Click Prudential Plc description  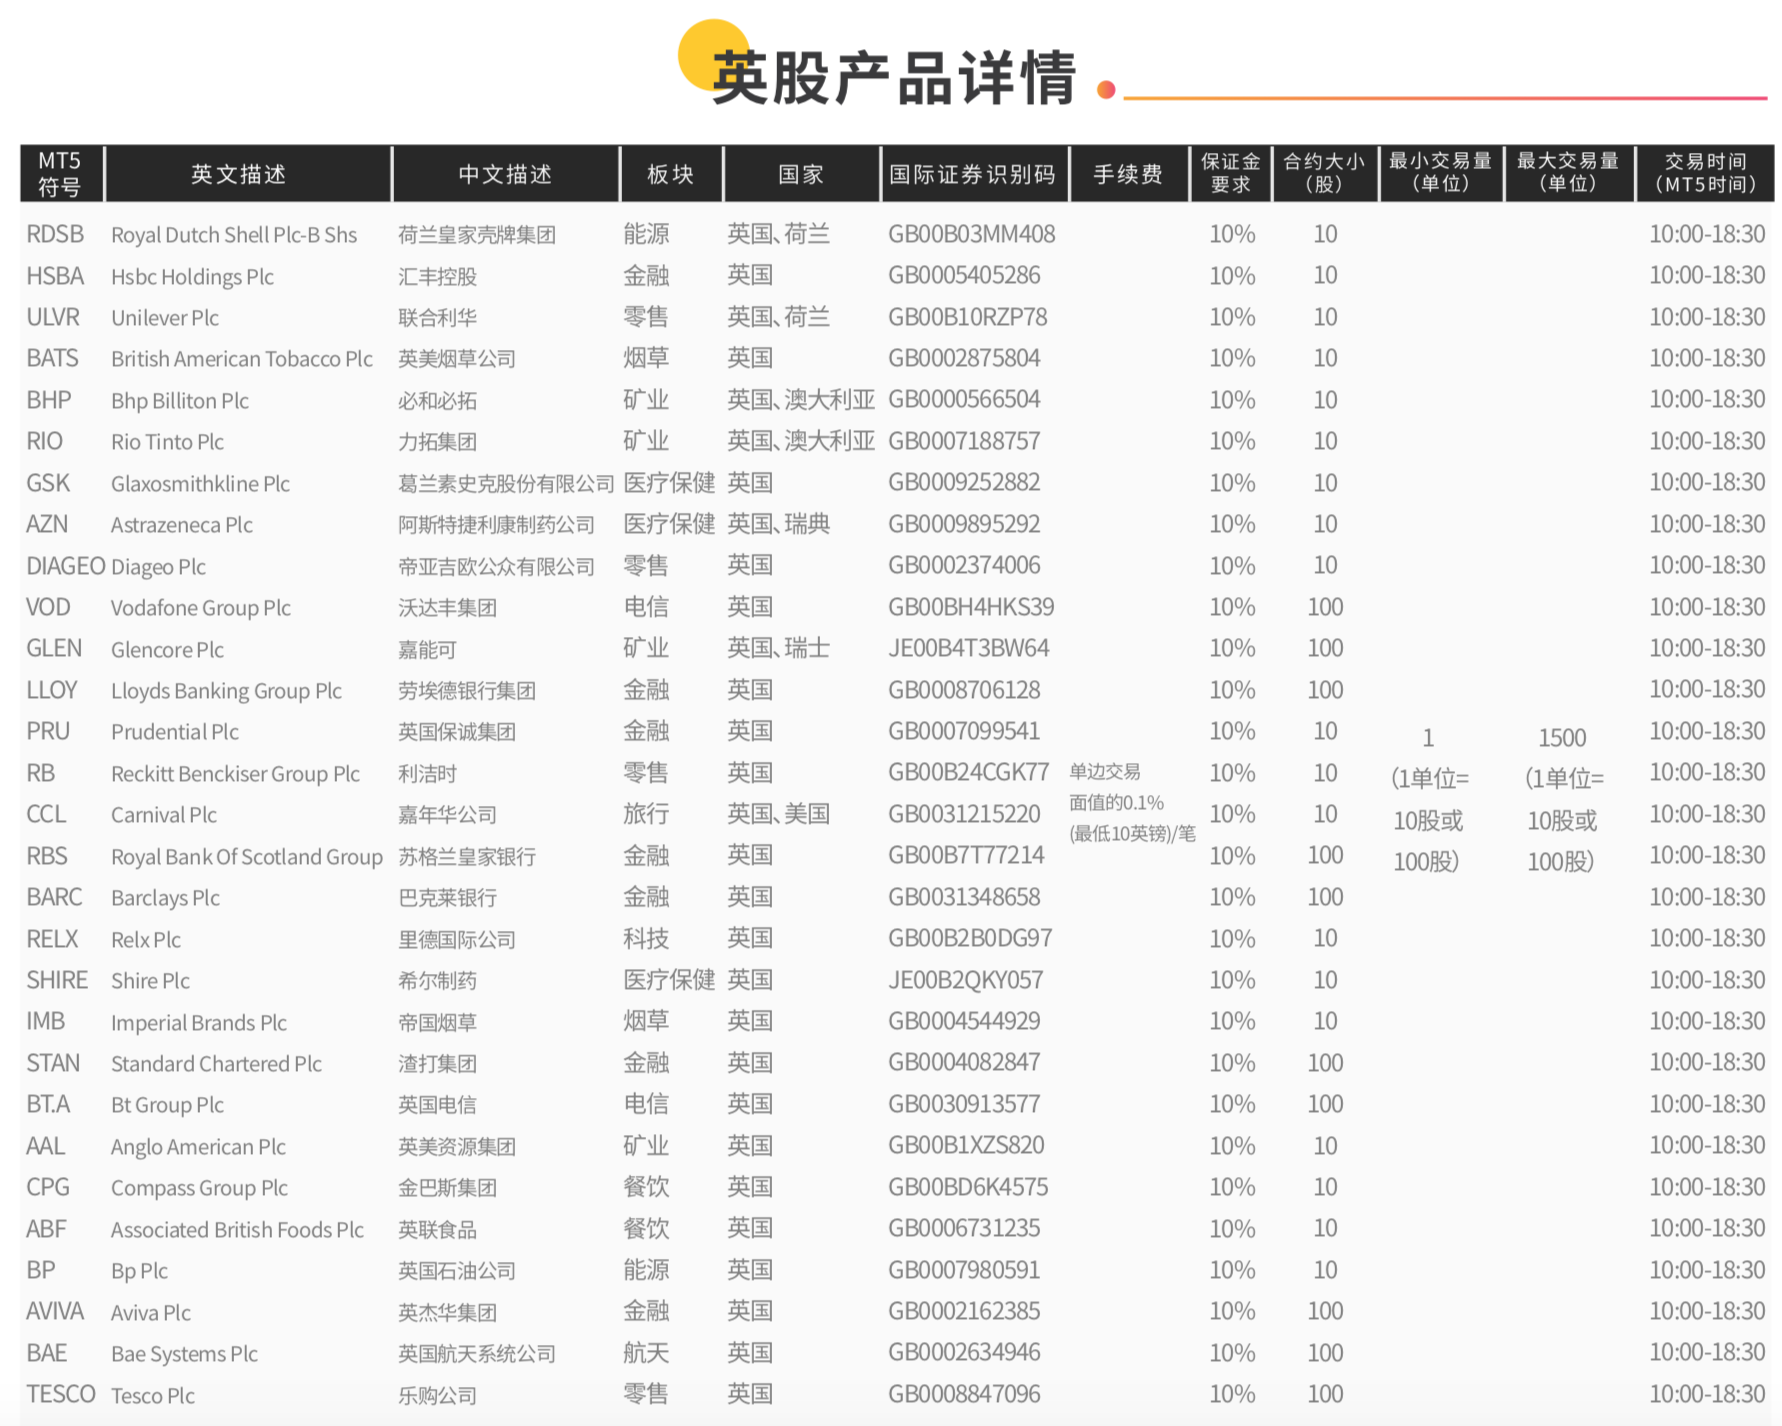(175, 732)
